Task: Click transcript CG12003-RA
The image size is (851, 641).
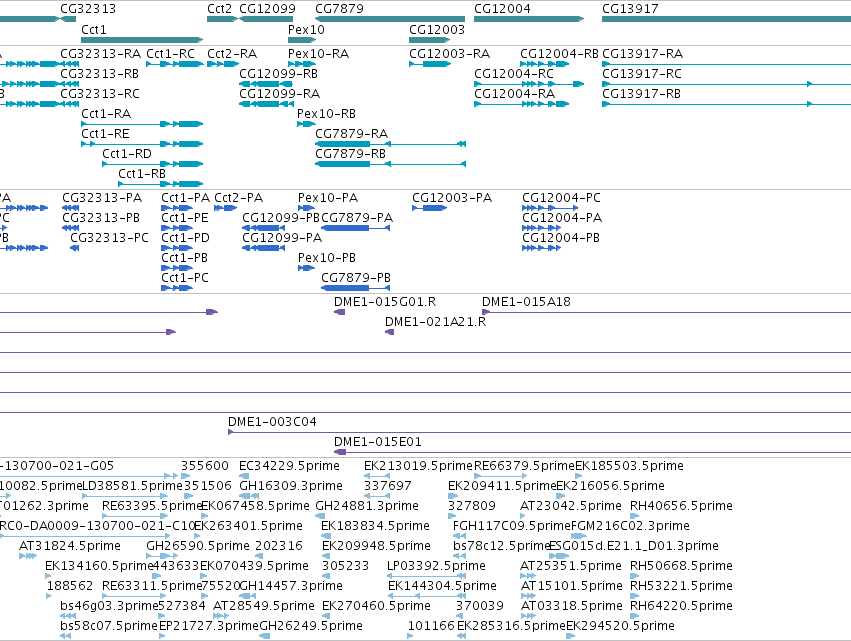Action: pyautogui.click(x=449, y=54)
